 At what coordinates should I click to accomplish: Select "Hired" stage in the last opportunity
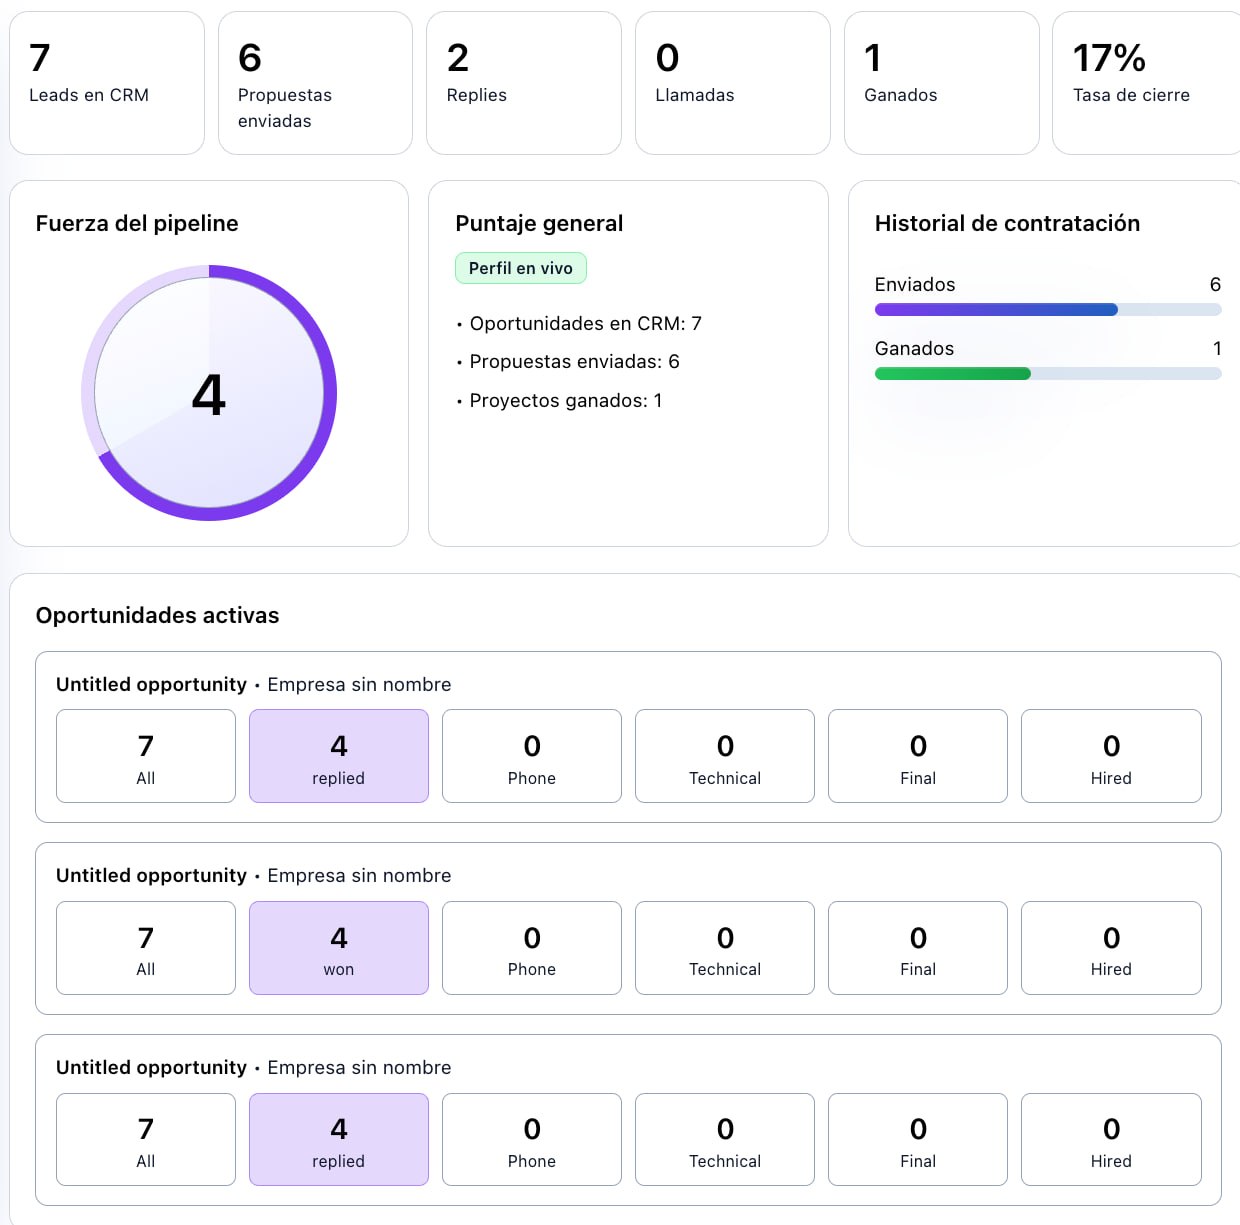(x=1111, y=1140)
